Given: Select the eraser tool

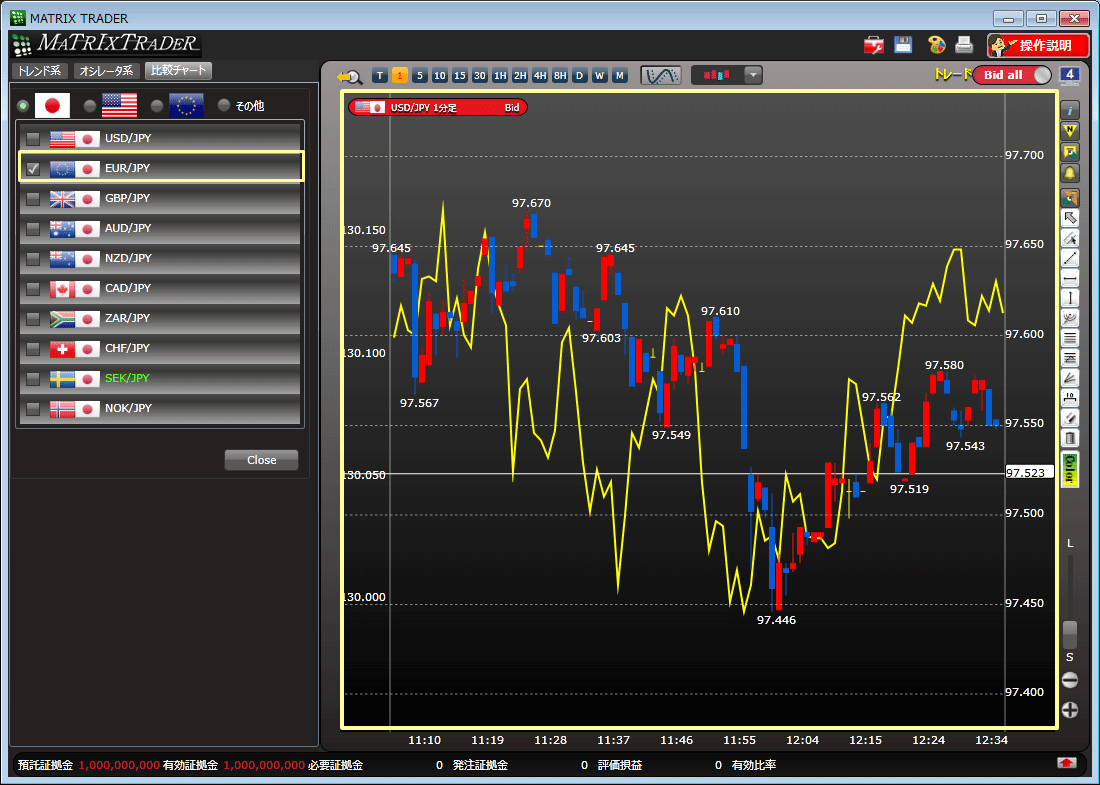Looking at the screenshot, I should (1069, 419).
